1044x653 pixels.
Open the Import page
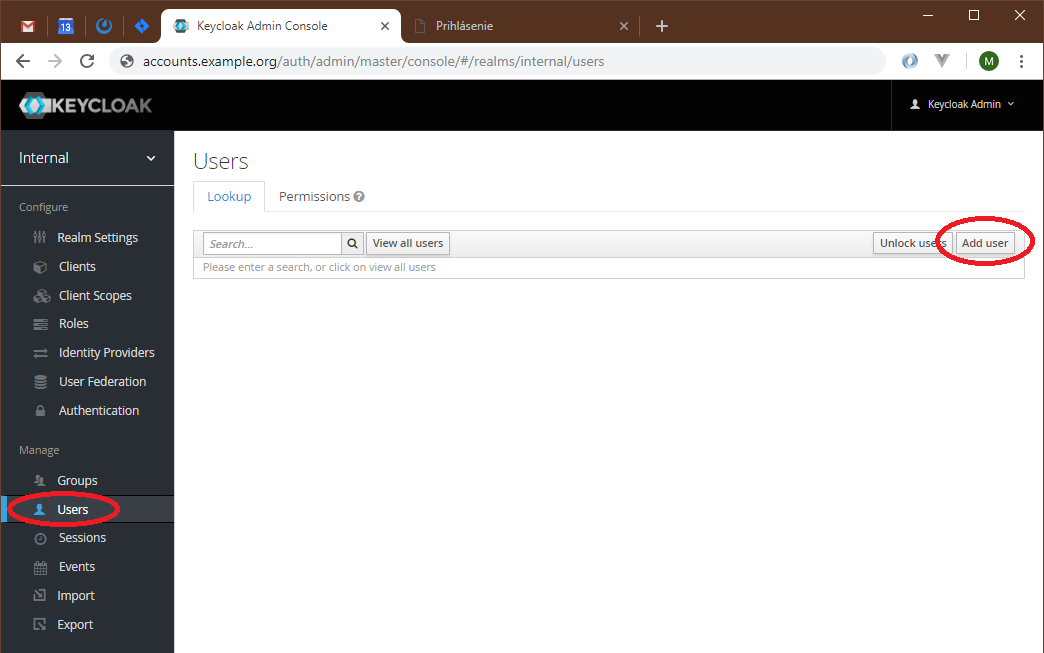point(76,596)
